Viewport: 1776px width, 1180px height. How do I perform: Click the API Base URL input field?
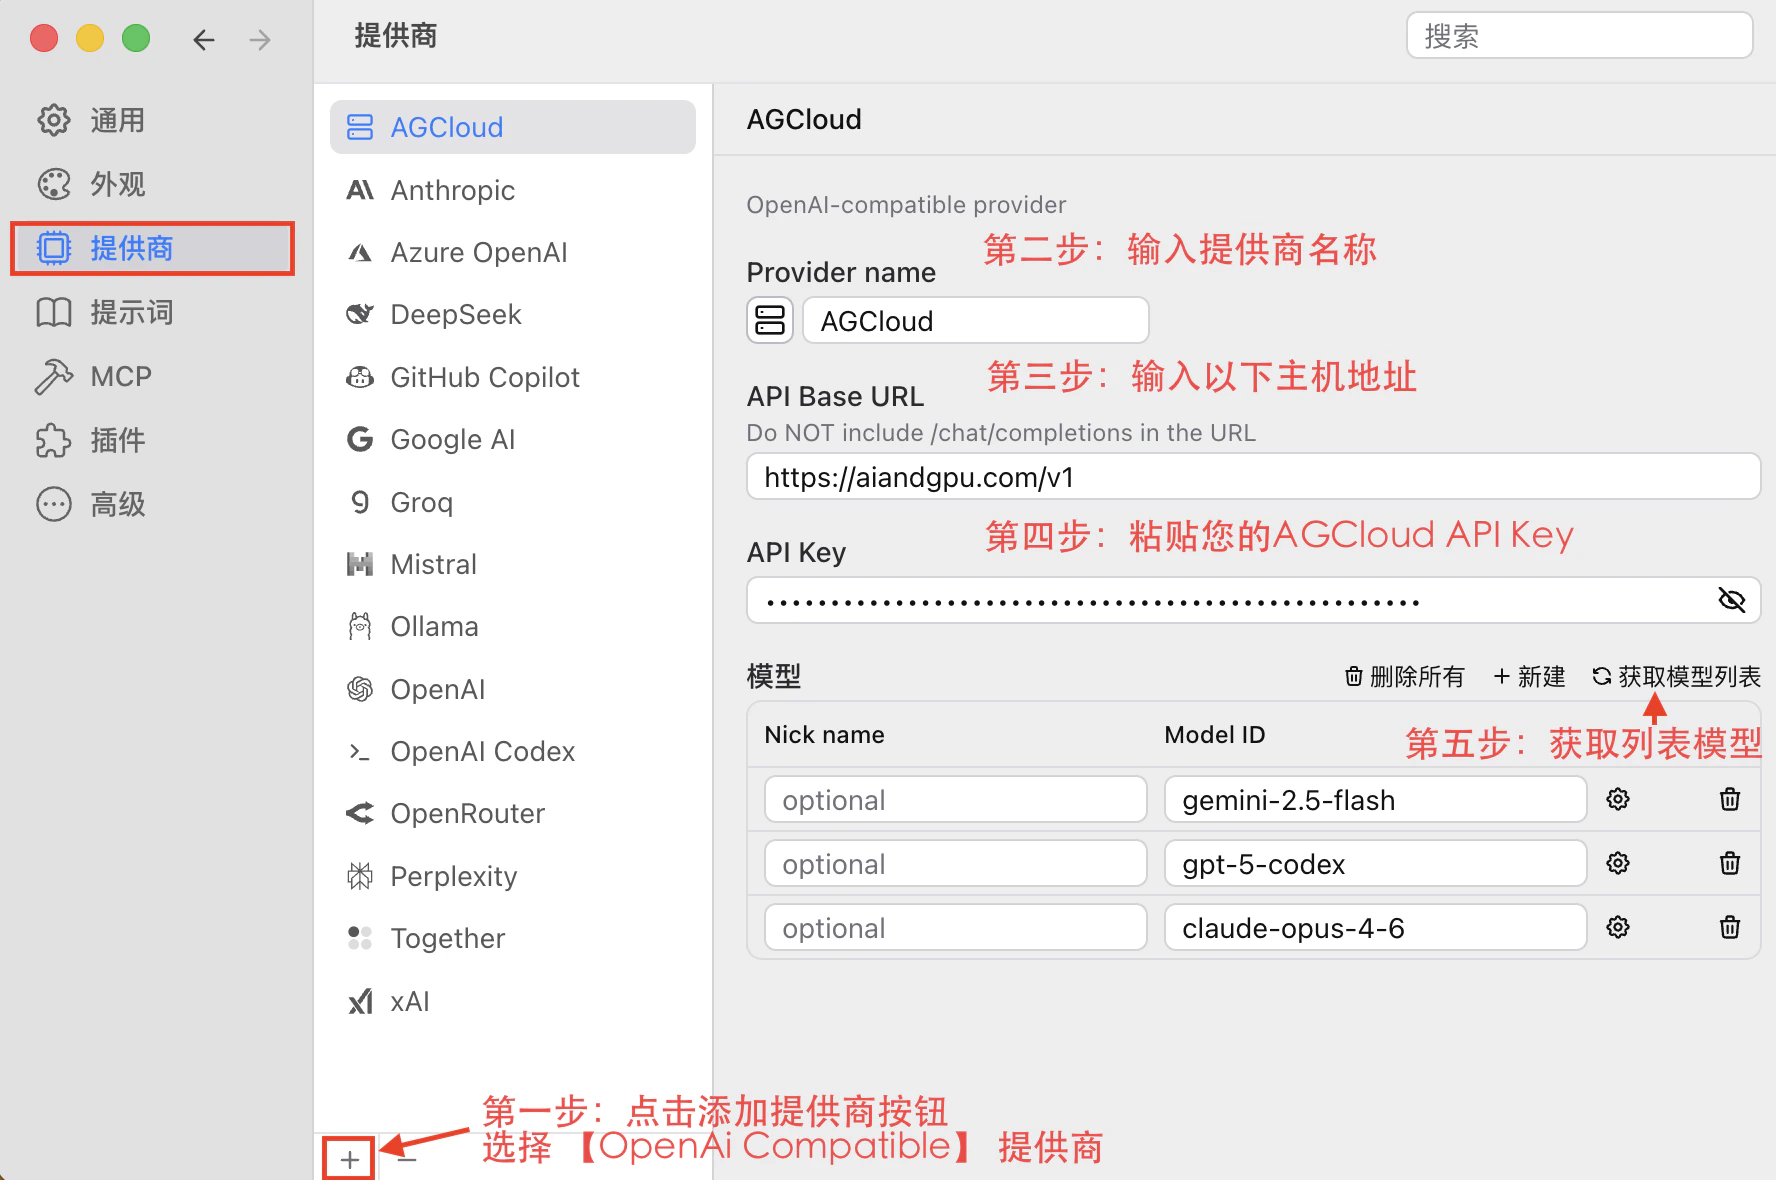pos(1253,477)
